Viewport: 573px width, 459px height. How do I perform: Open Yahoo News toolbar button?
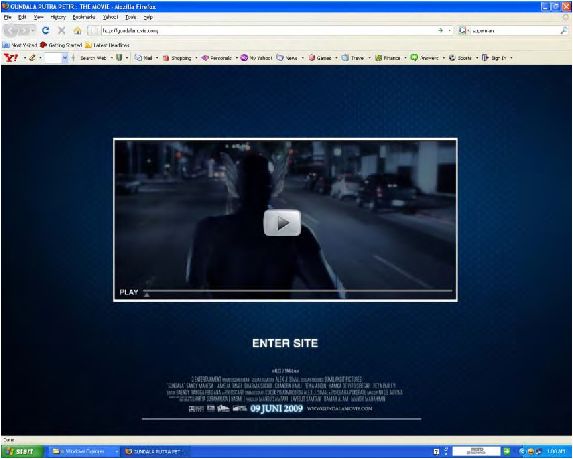tap(287, 58)
